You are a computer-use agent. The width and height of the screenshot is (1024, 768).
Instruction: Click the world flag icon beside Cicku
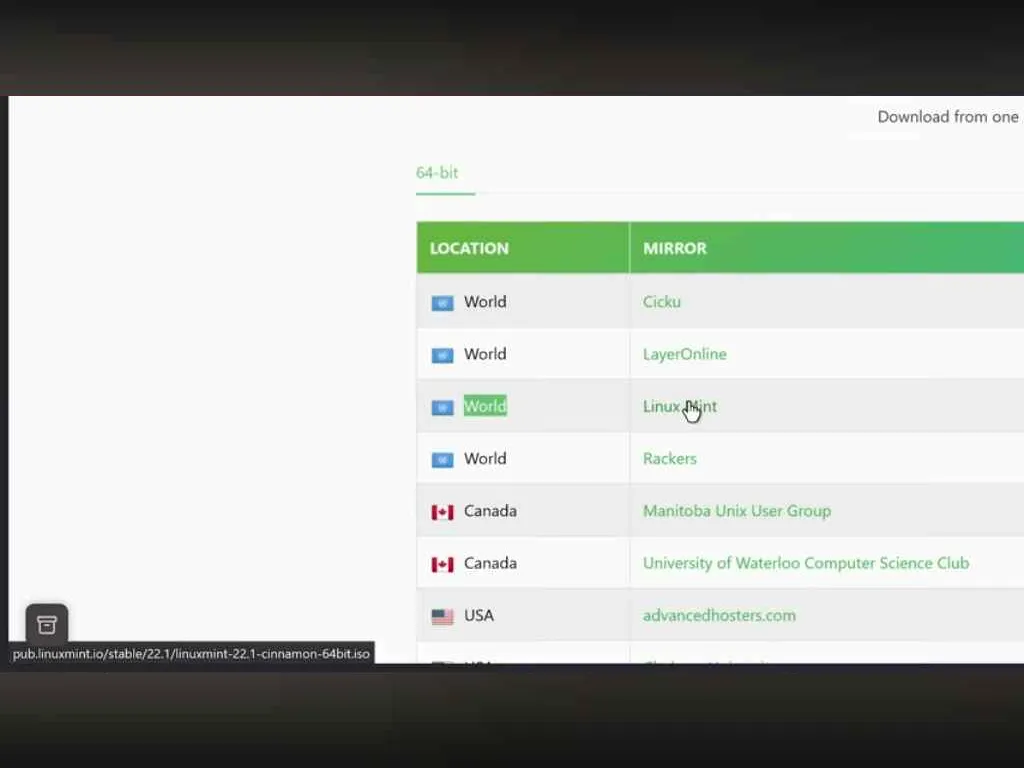442,303
